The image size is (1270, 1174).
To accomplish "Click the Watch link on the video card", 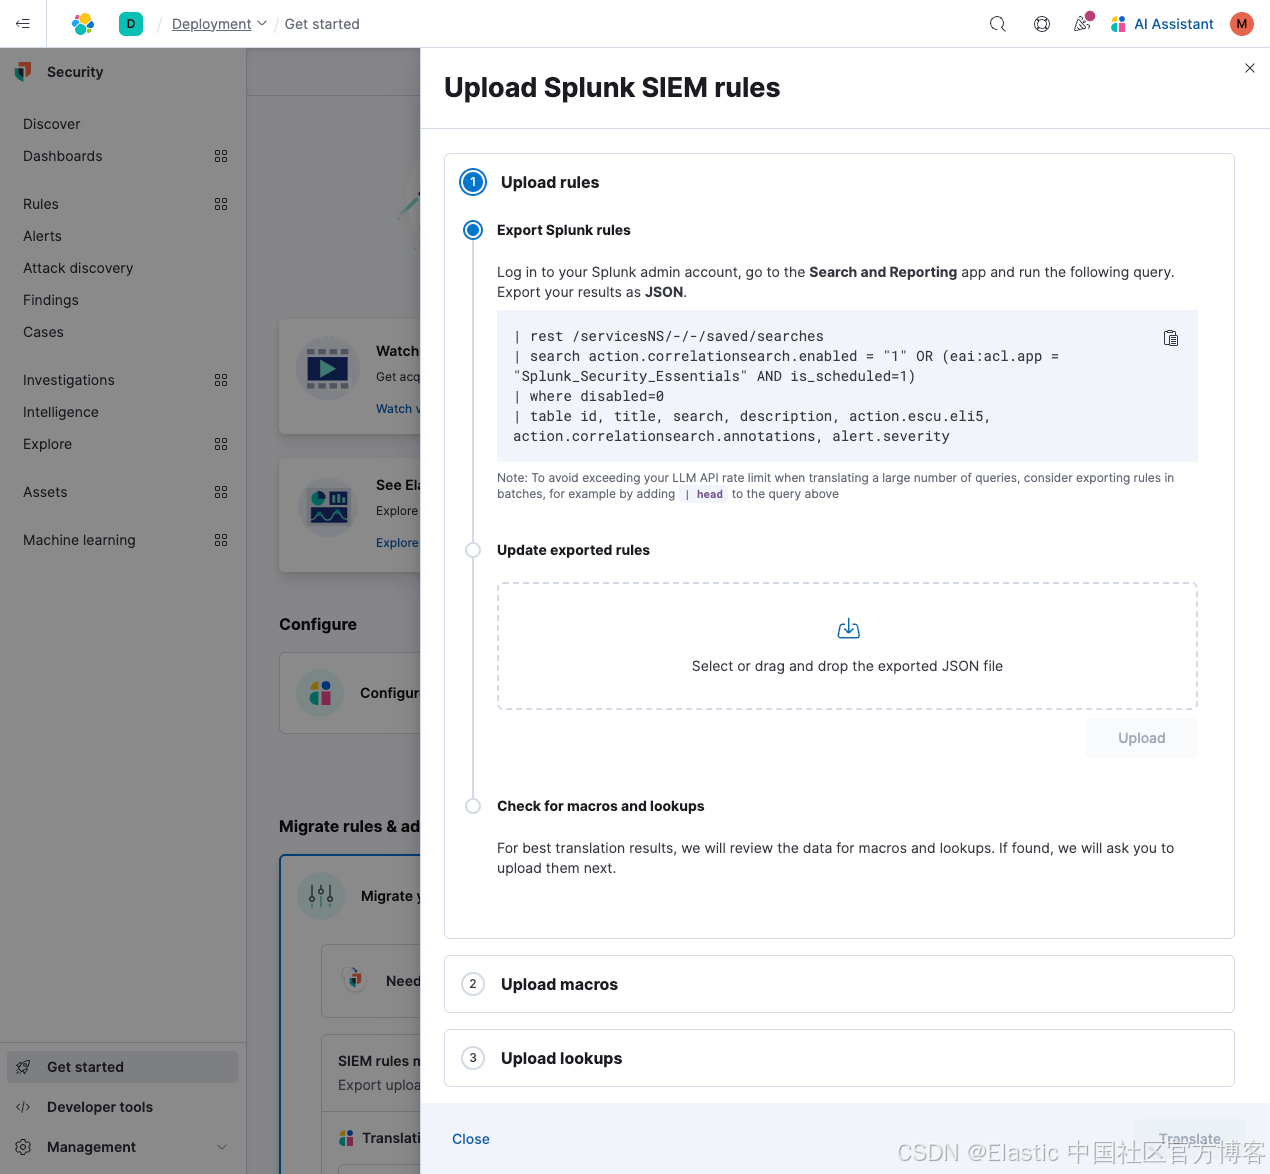I will coord(398,409).
